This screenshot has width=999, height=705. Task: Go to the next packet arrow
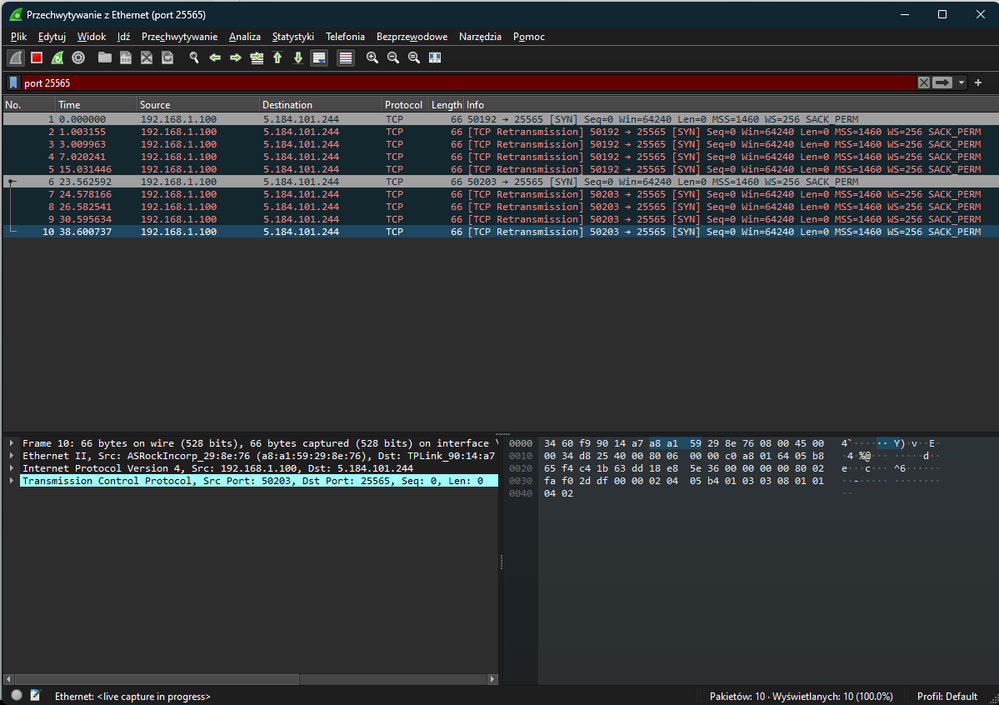tap(236, 58)
